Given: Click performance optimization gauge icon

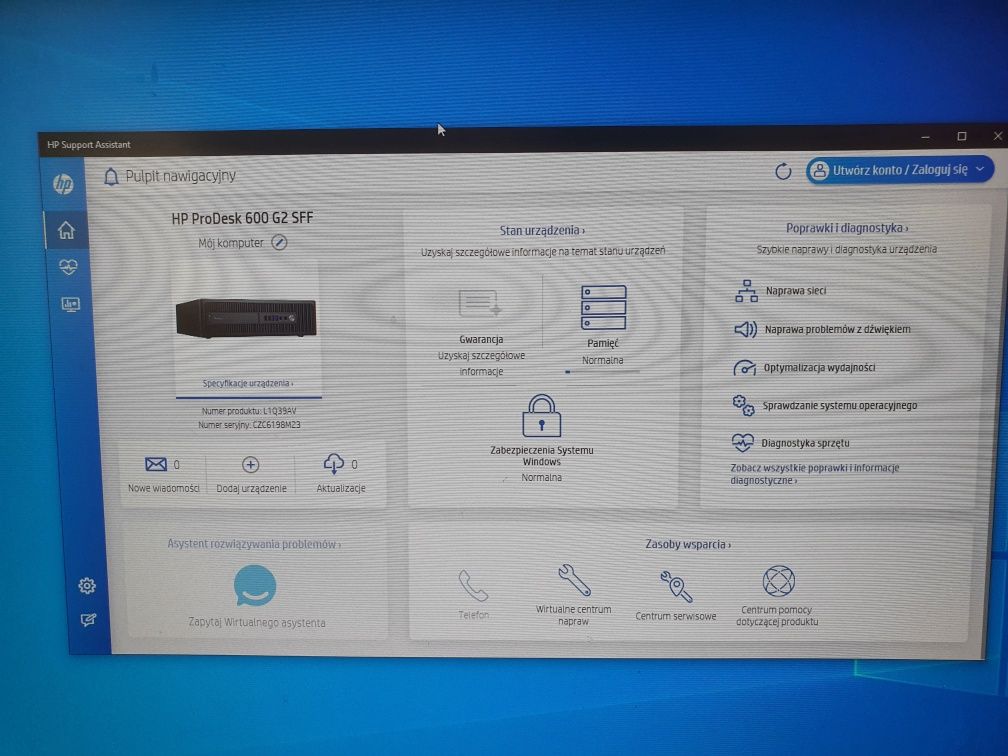Looking at the screenshot, I should coord(744,368).
